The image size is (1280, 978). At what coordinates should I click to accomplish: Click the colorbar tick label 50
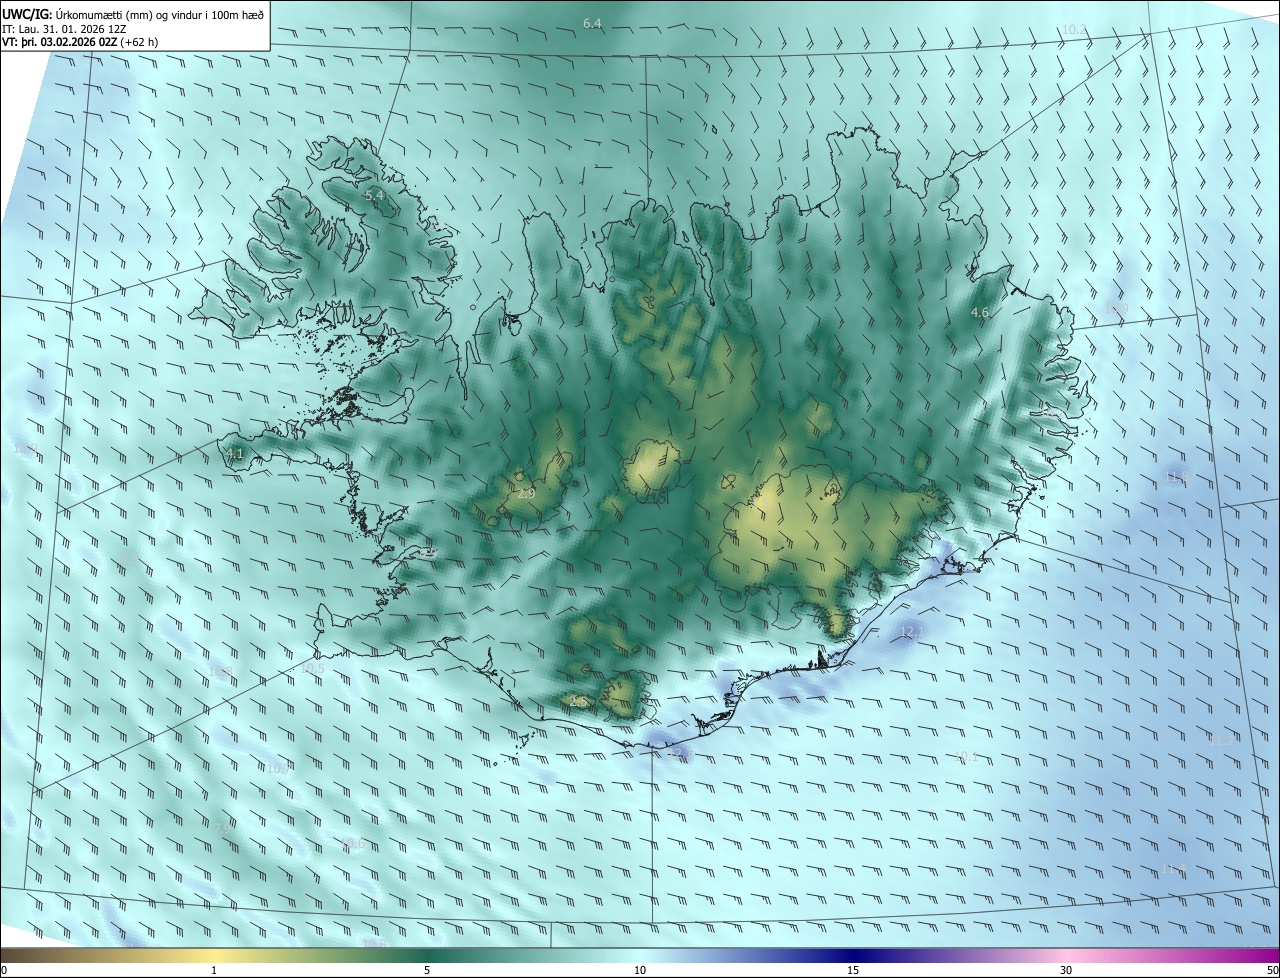pos(1272,970)
